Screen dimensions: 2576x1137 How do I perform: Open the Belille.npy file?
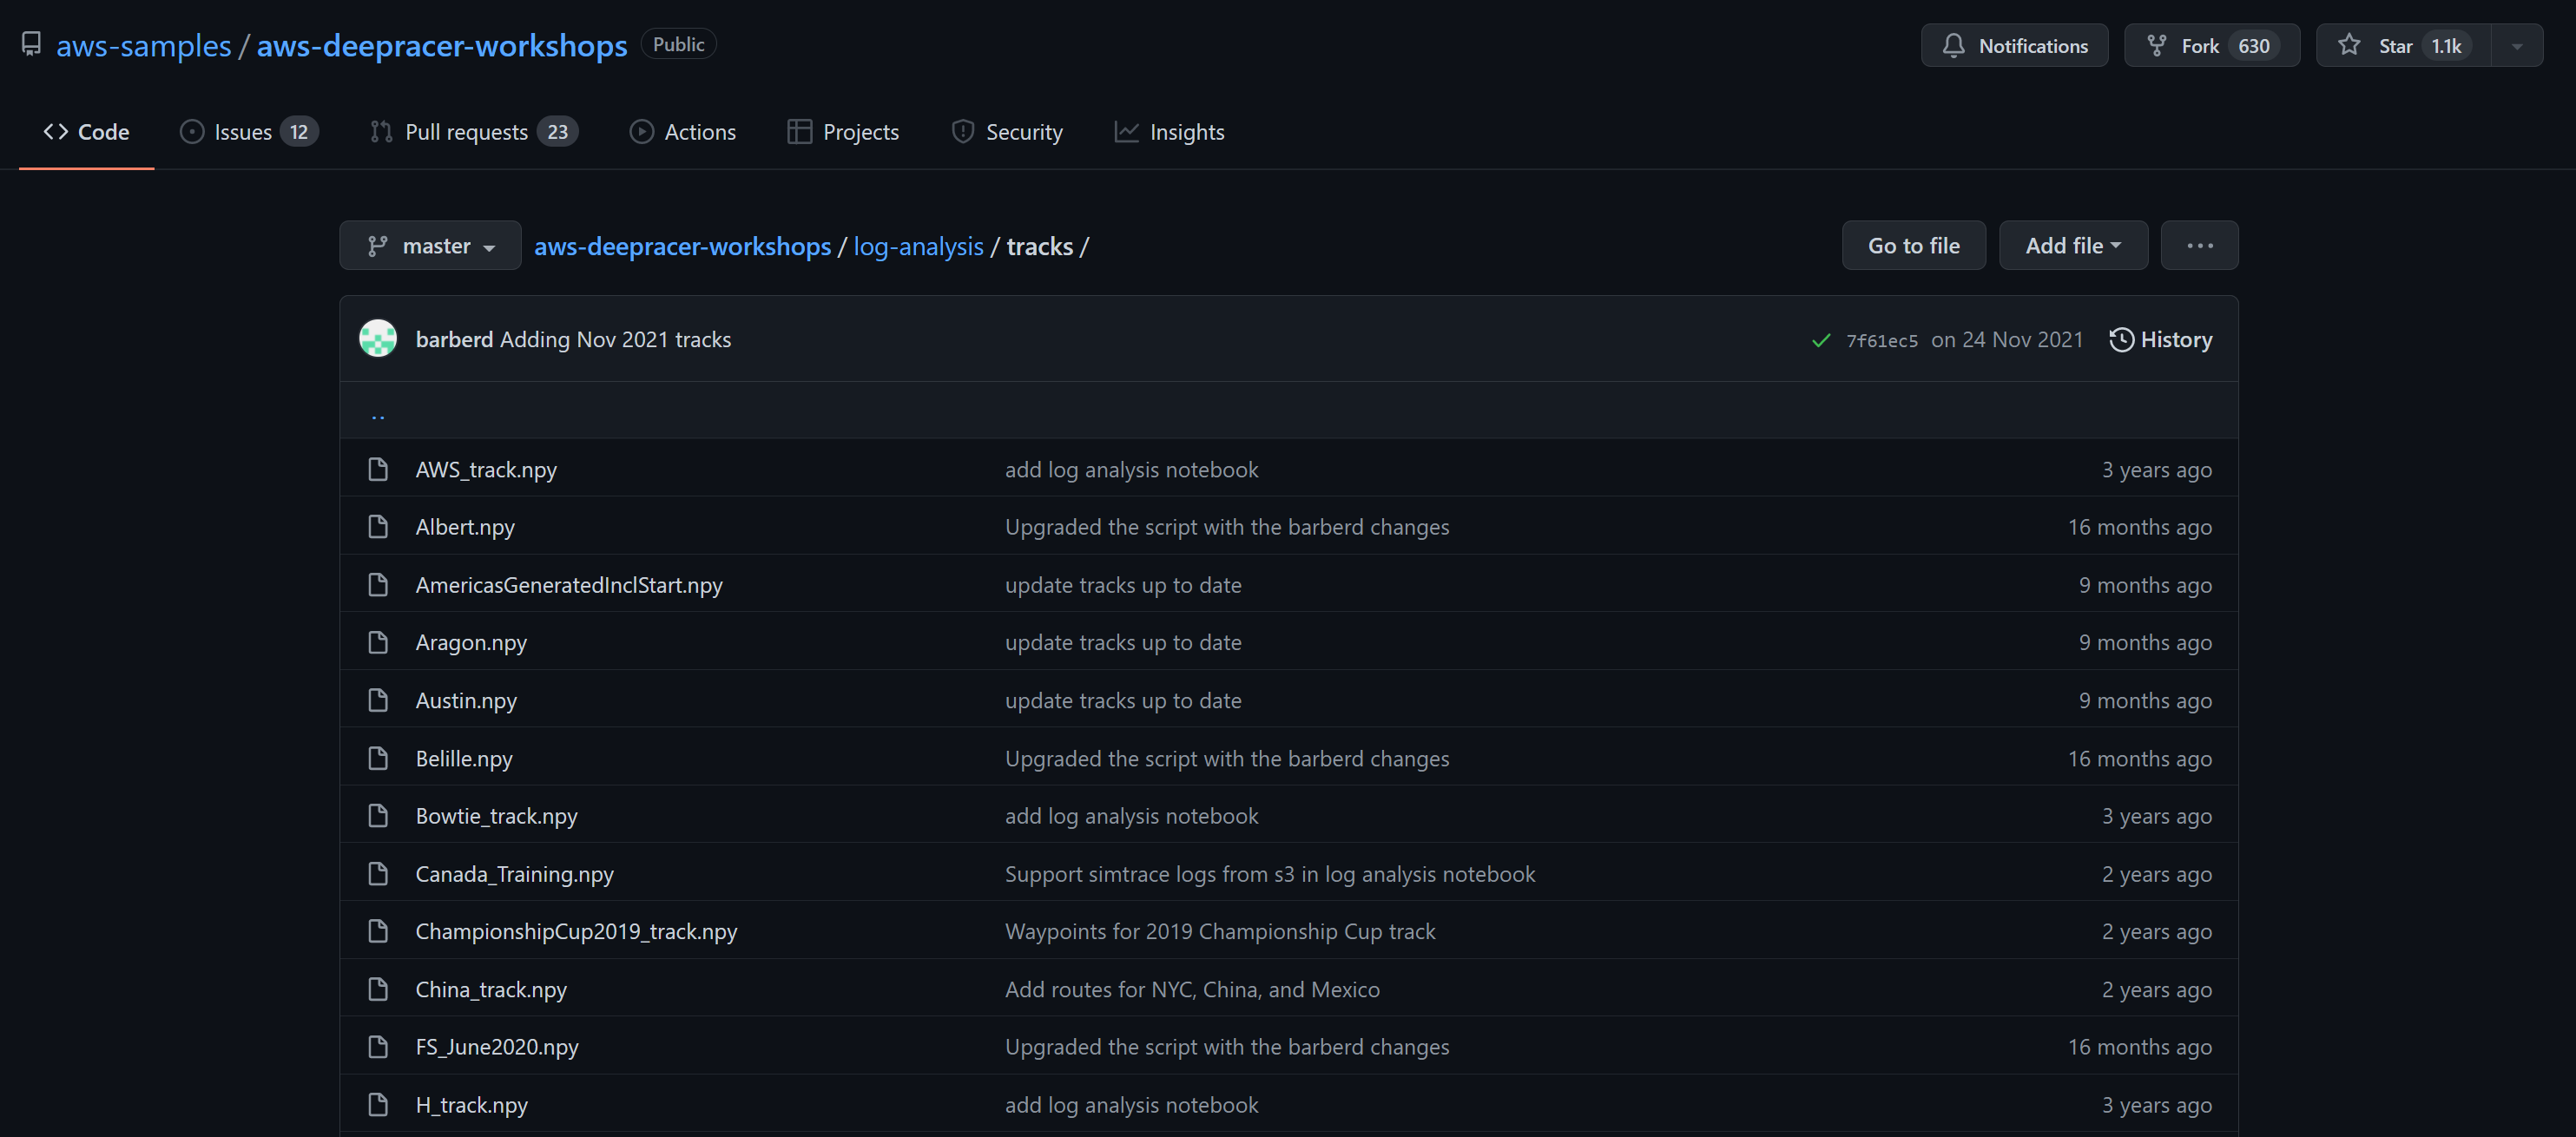(x=464, y=759)
